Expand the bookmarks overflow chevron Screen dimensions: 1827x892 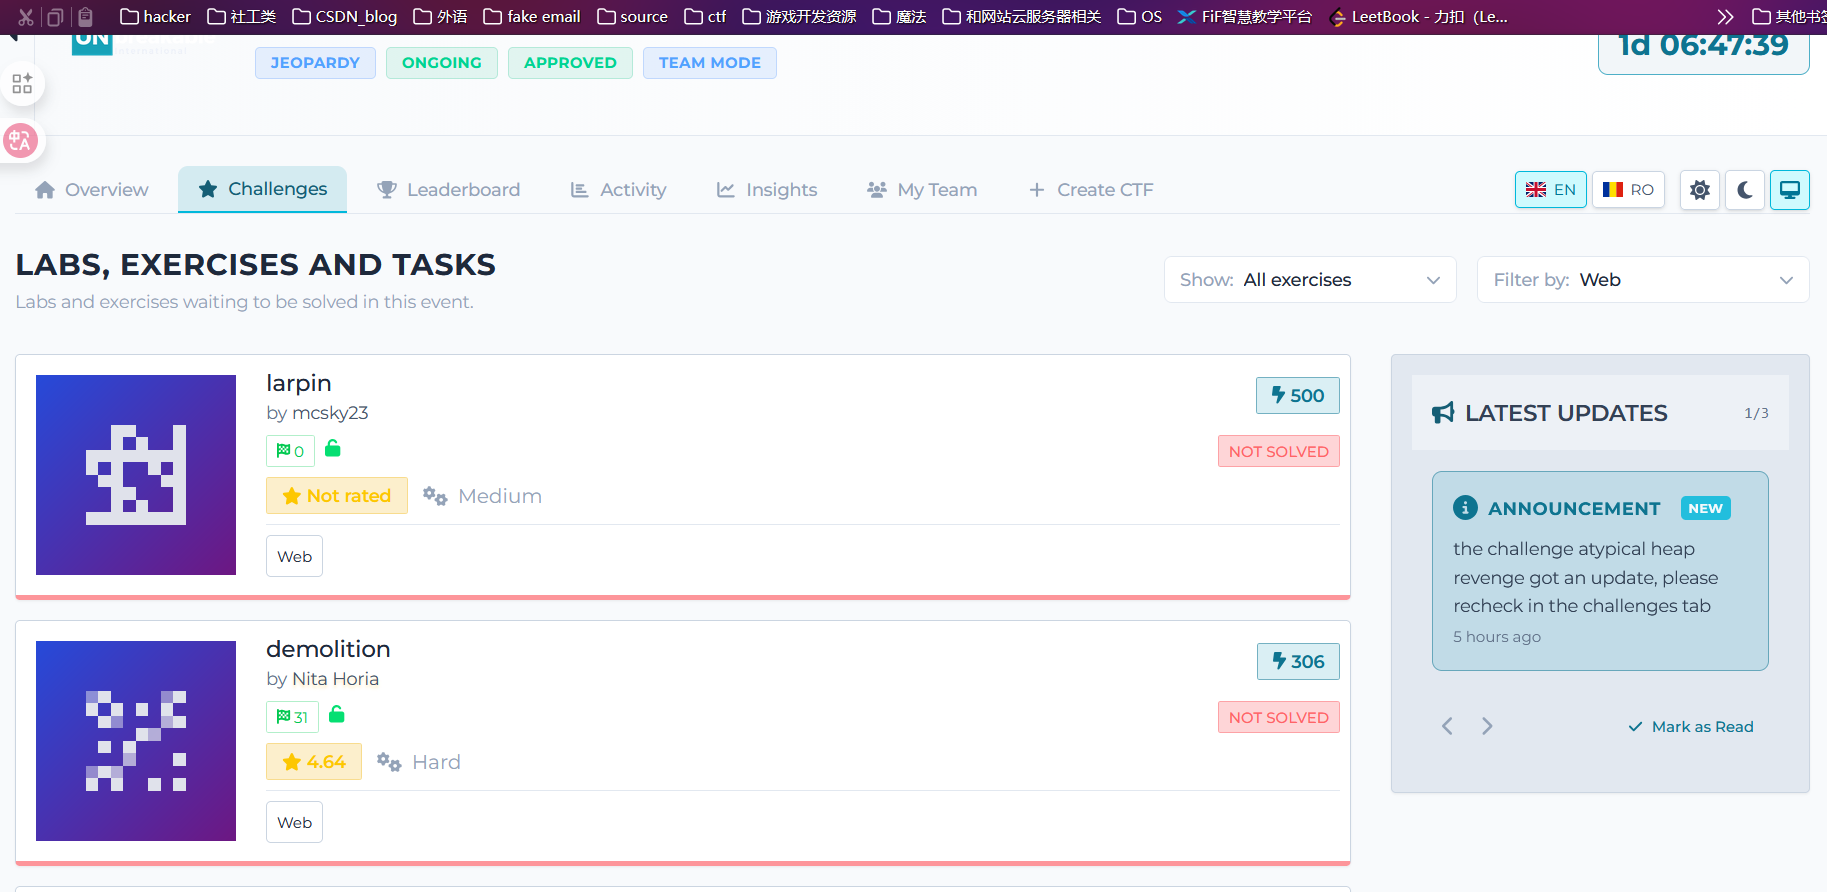point(1725,17)
